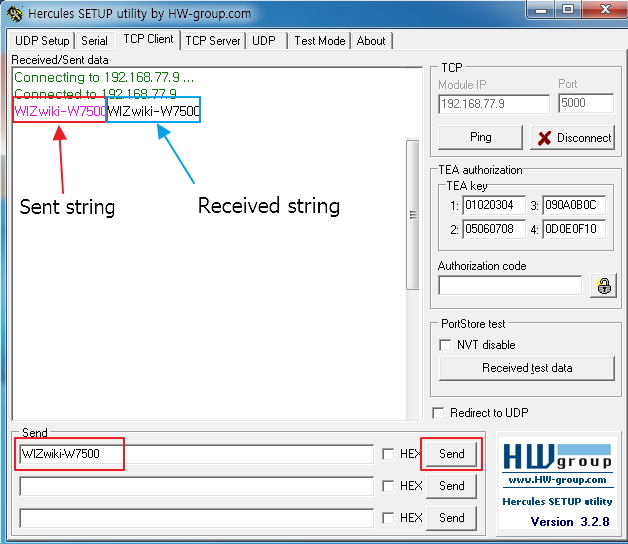Viewport: 628px width, 544px height.
Task: Click TEA key 1 field 01020304
Action: [x=494, y=205]
